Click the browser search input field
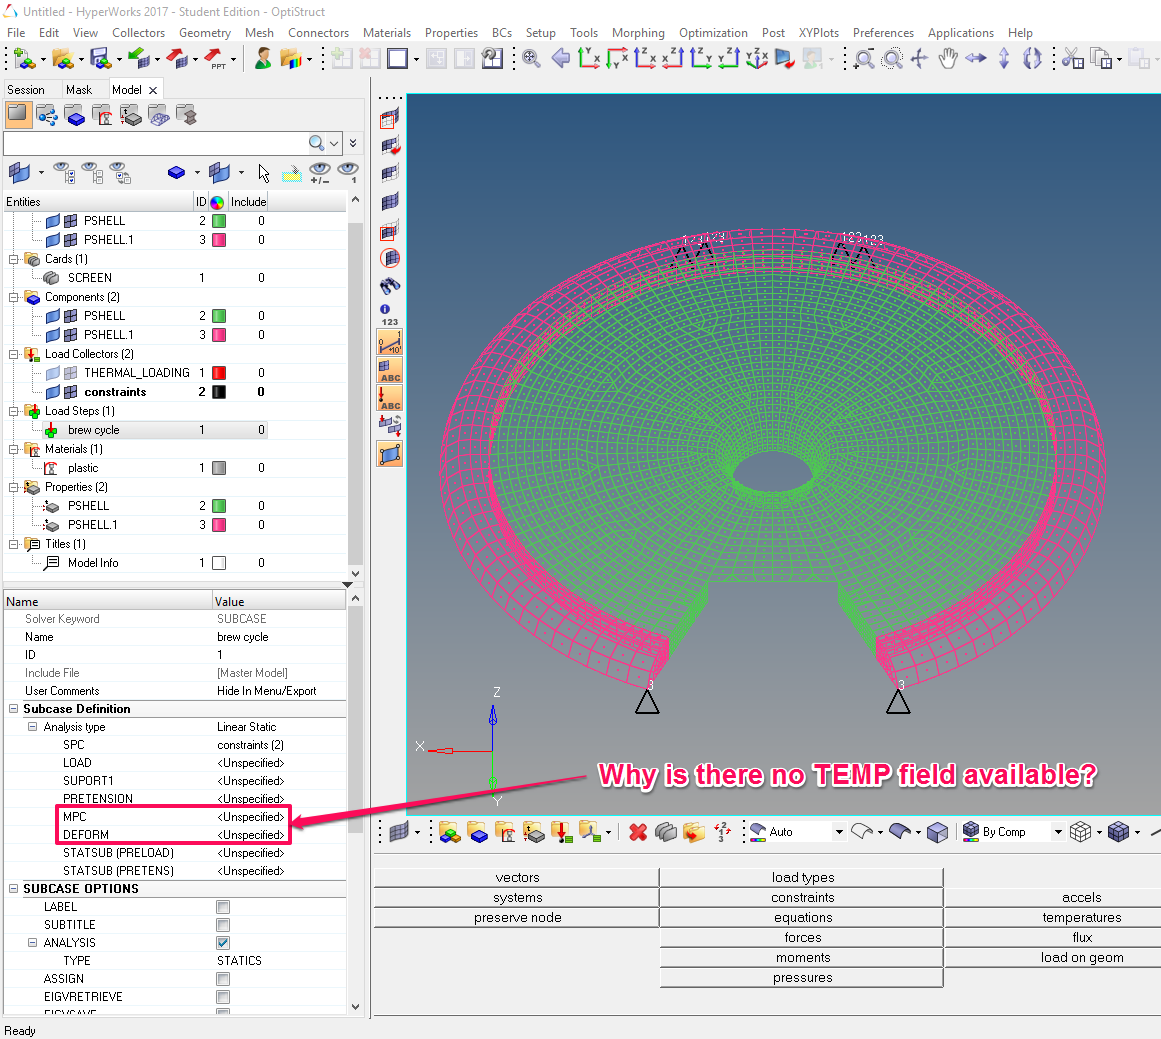The width and height of the screenshot is (1161, 1039). click(x=155, y=143)
